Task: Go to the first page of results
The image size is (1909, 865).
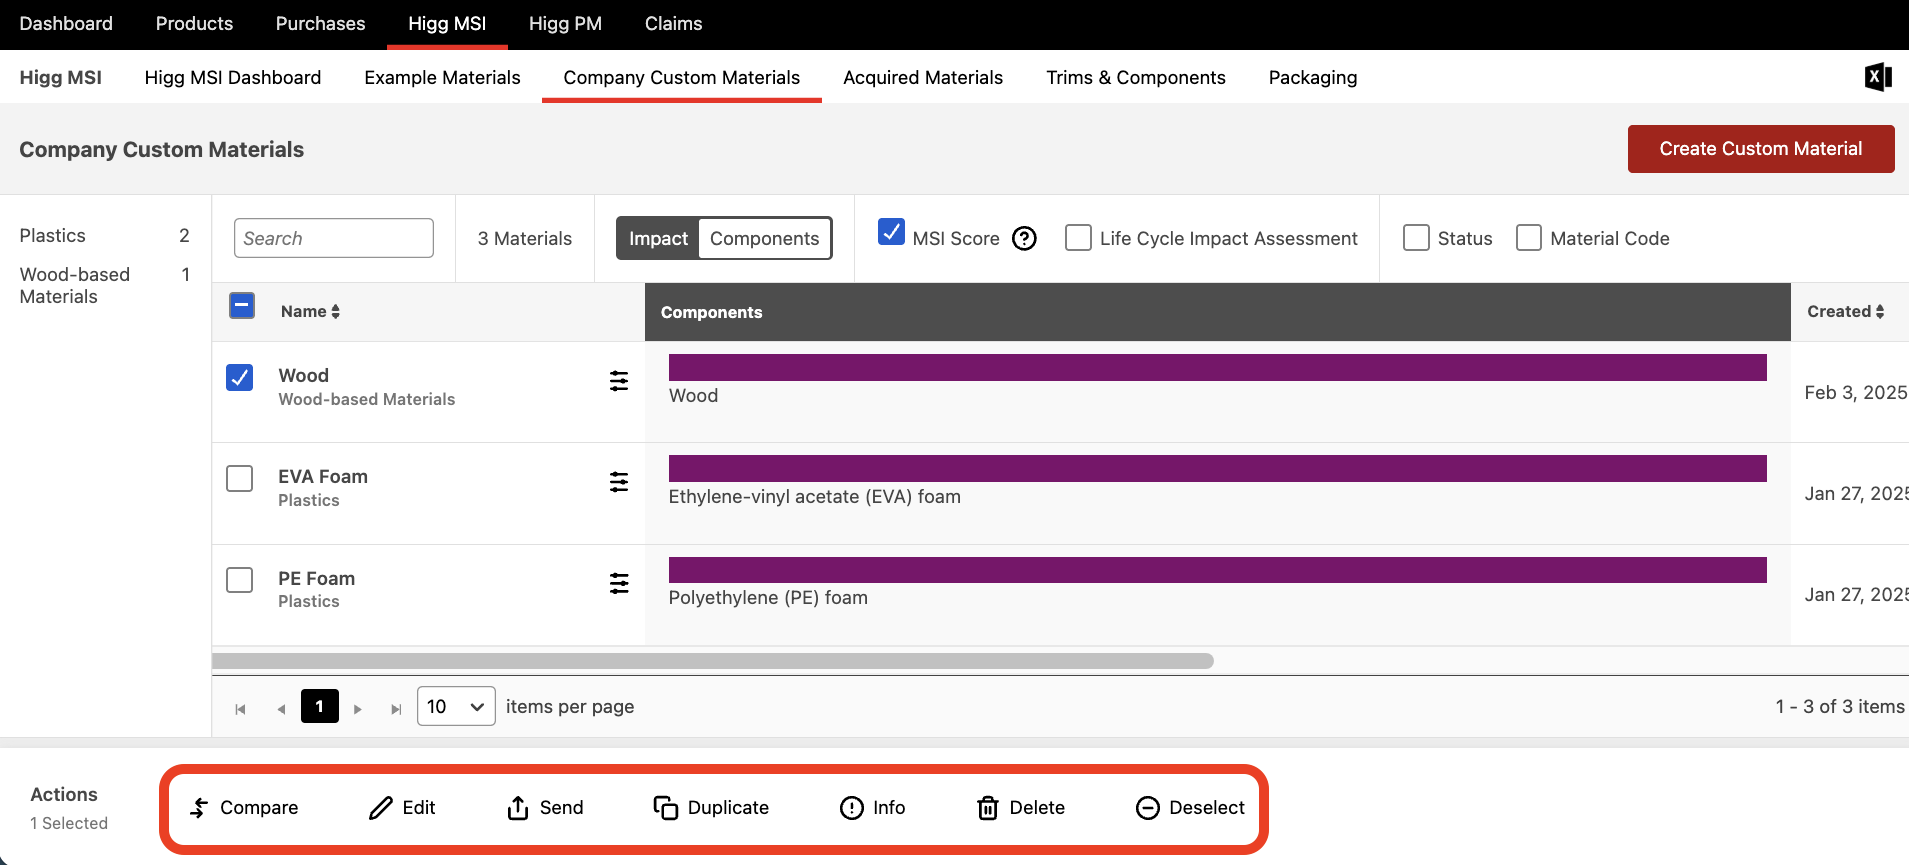Action: [240, 708]
